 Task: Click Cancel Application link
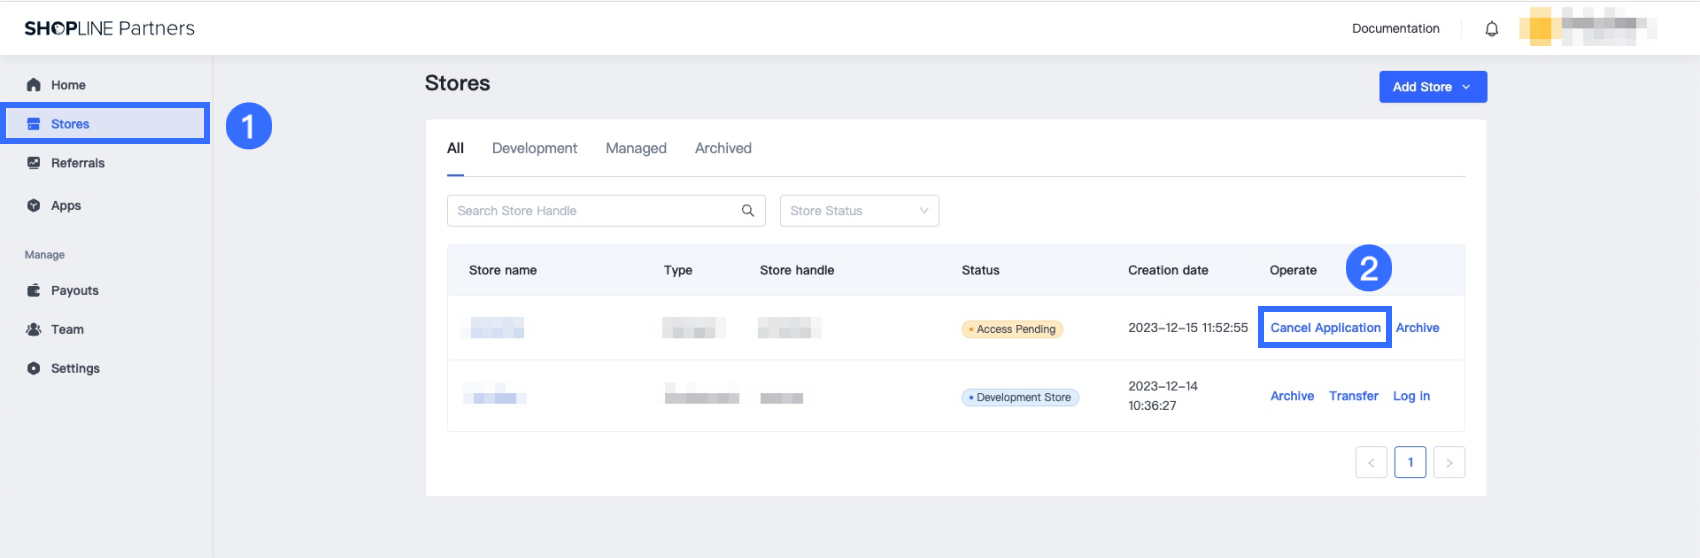[1325, 328]
